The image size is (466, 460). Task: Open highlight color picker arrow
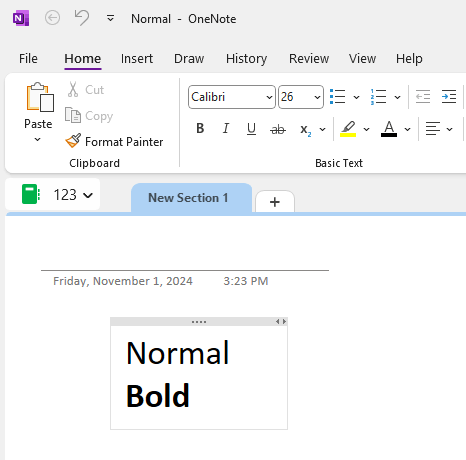tap(366, 129)
